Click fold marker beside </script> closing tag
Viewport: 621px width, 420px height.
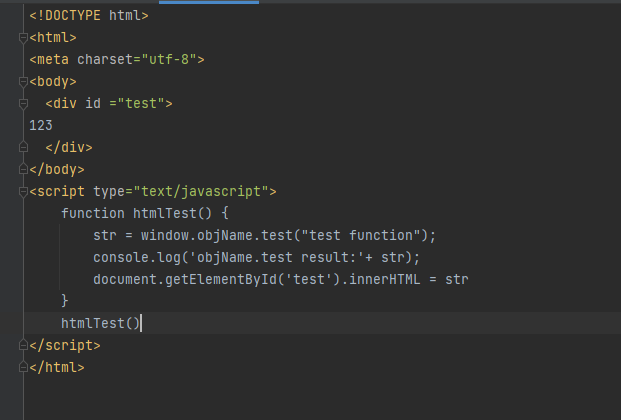pyautogui.click(x=23, y=346)
